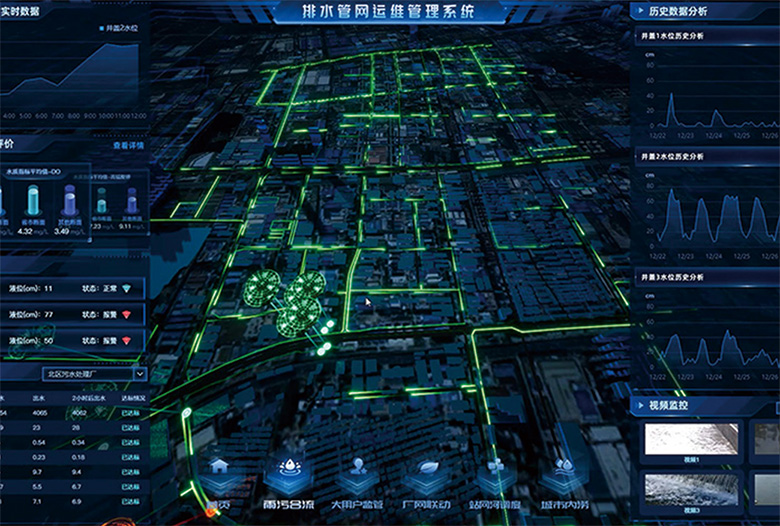This screenshot has height=526, width=780.
Task: Click the 井盖1水位历史分析 chart title
Action: 671,36
